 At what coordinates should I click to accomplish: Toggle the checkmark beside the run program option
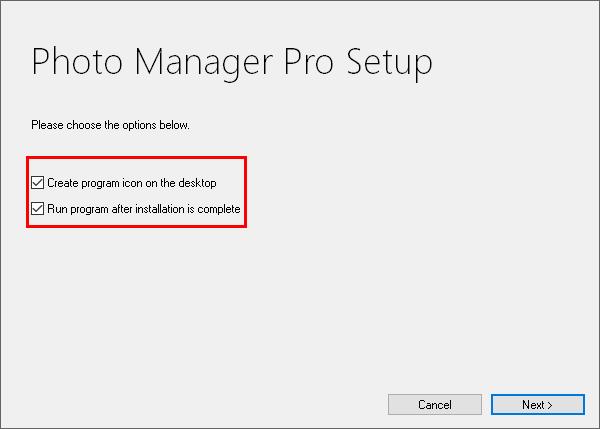point(38,209)
